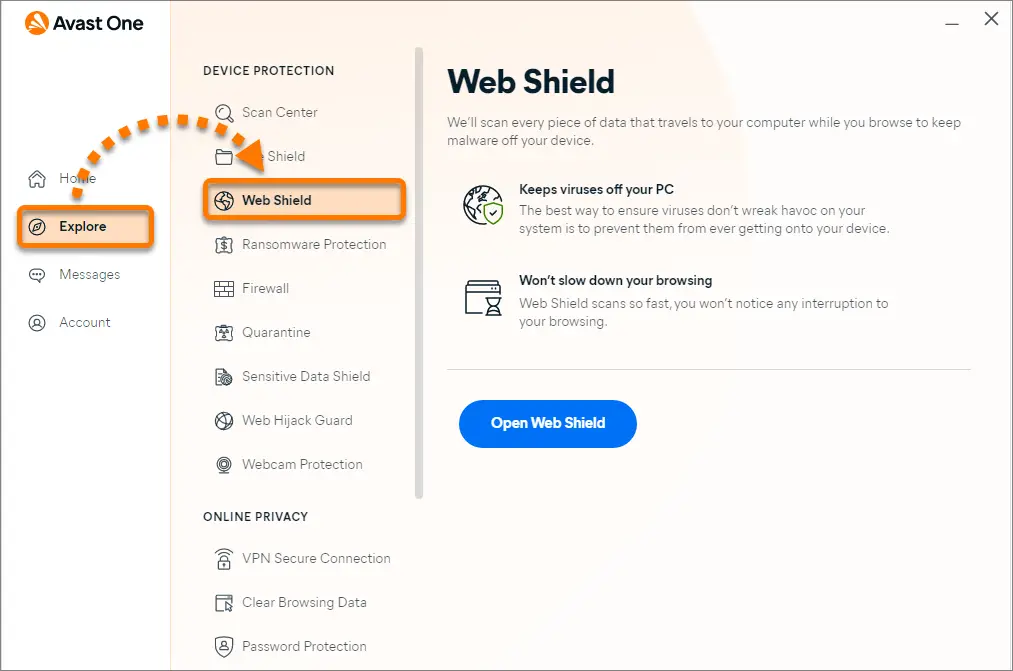Screen dimensions: 1013x671
Task: Select the Web Shield list item
Action: coord(304,200)
